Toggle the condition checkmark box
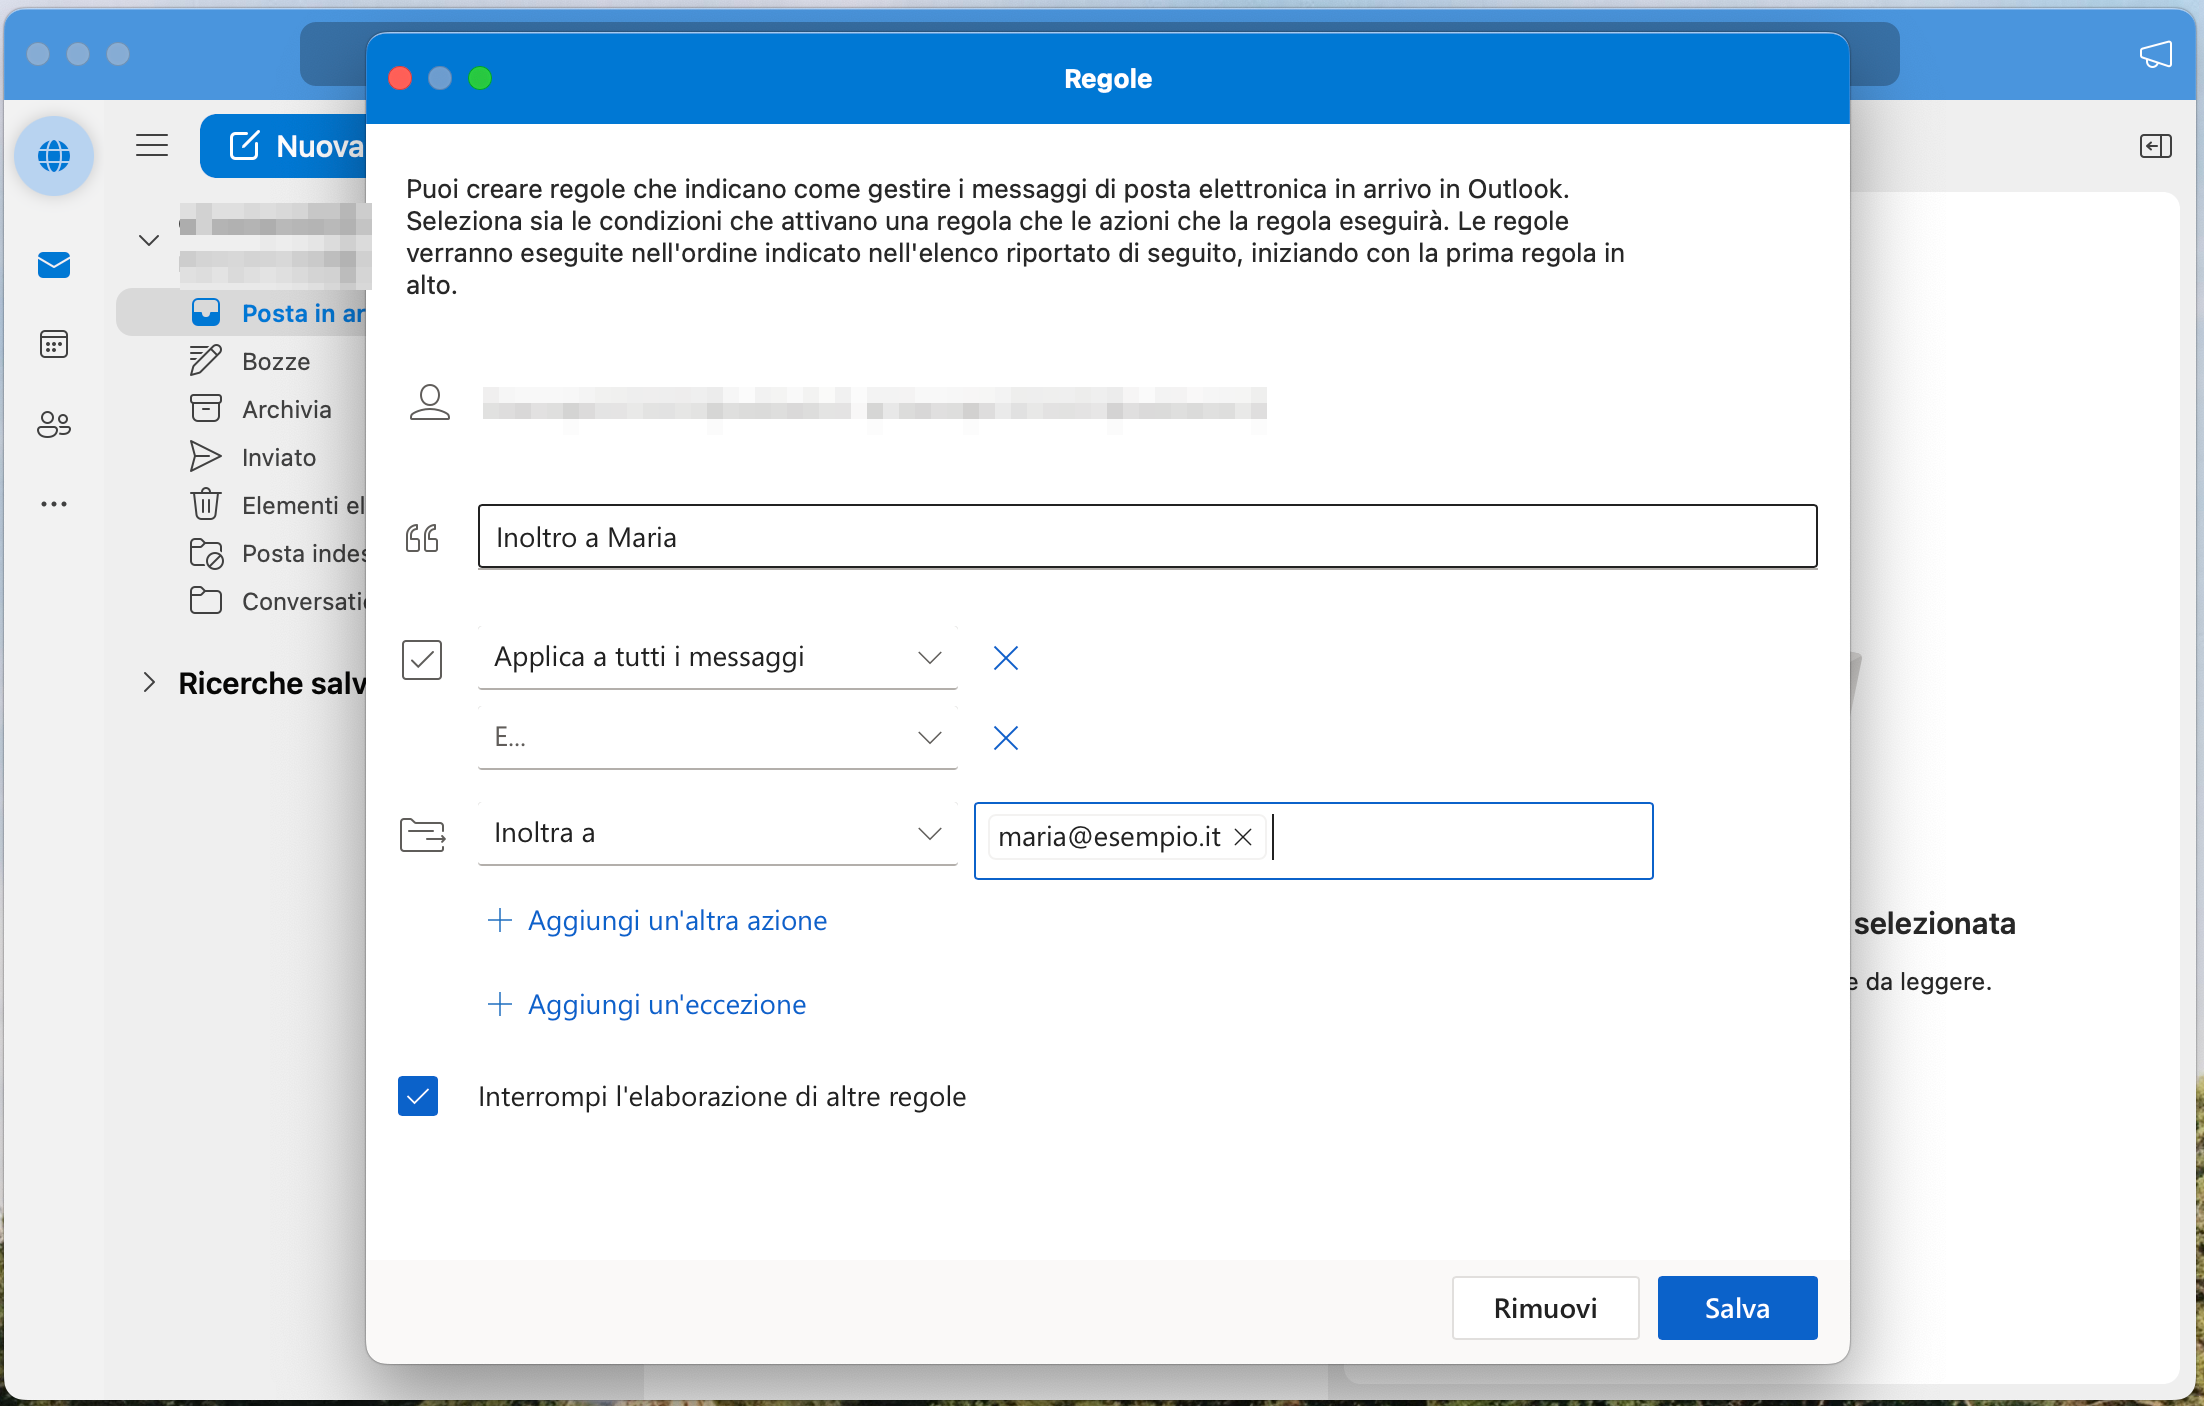The width and height of the screenshot is (2204, 1406). tap(422, 660)
